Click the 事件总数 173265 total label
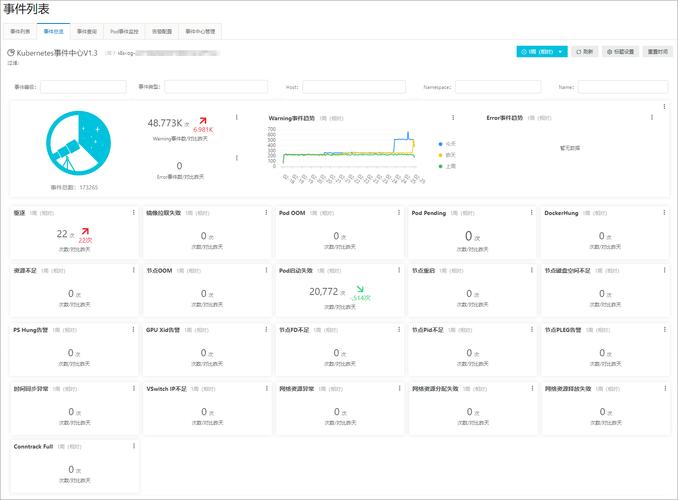 (74, 187)
